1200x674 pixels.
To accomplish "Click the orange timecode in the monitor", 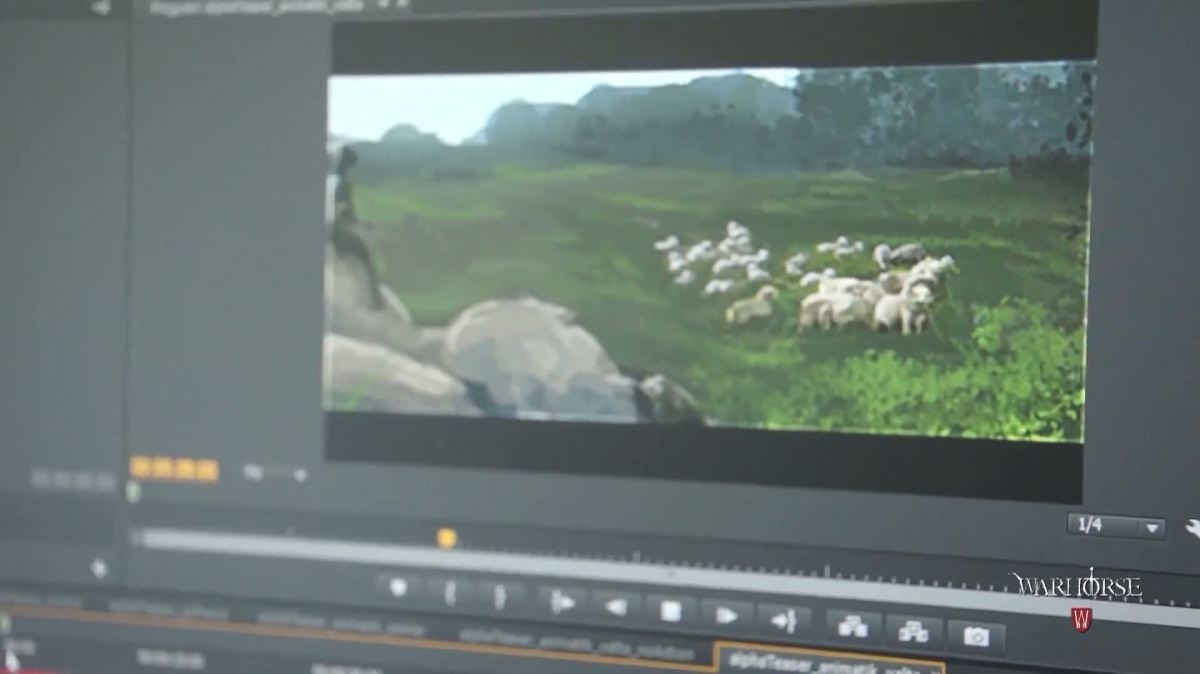I will 174,469.
